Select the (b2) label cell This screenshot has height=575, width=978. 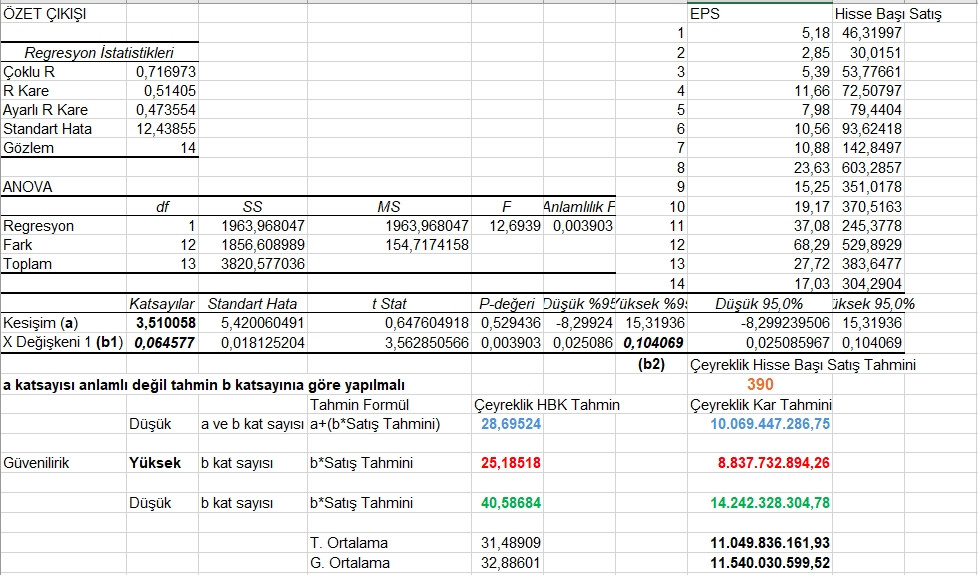[x=651, y=365]
